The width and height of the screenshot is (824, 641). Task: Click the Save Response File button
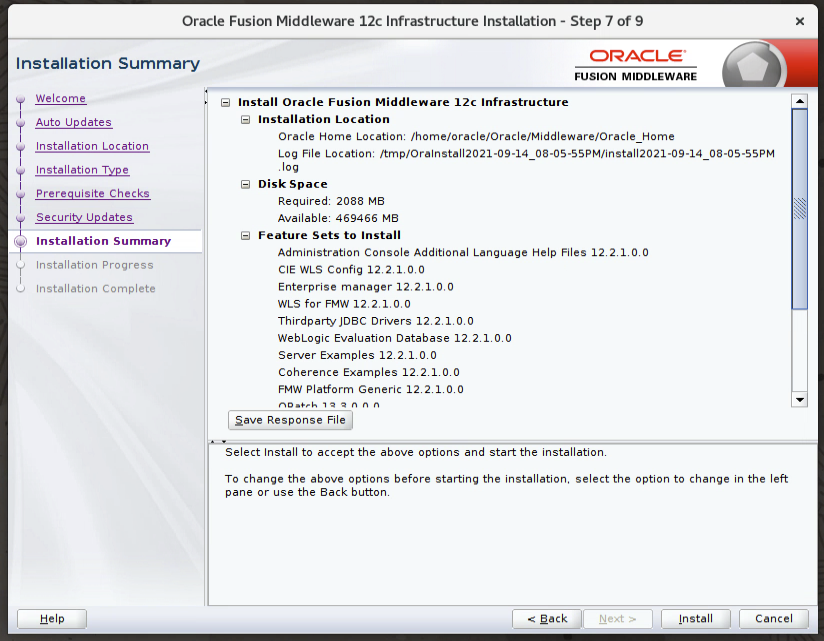[290, 420]
